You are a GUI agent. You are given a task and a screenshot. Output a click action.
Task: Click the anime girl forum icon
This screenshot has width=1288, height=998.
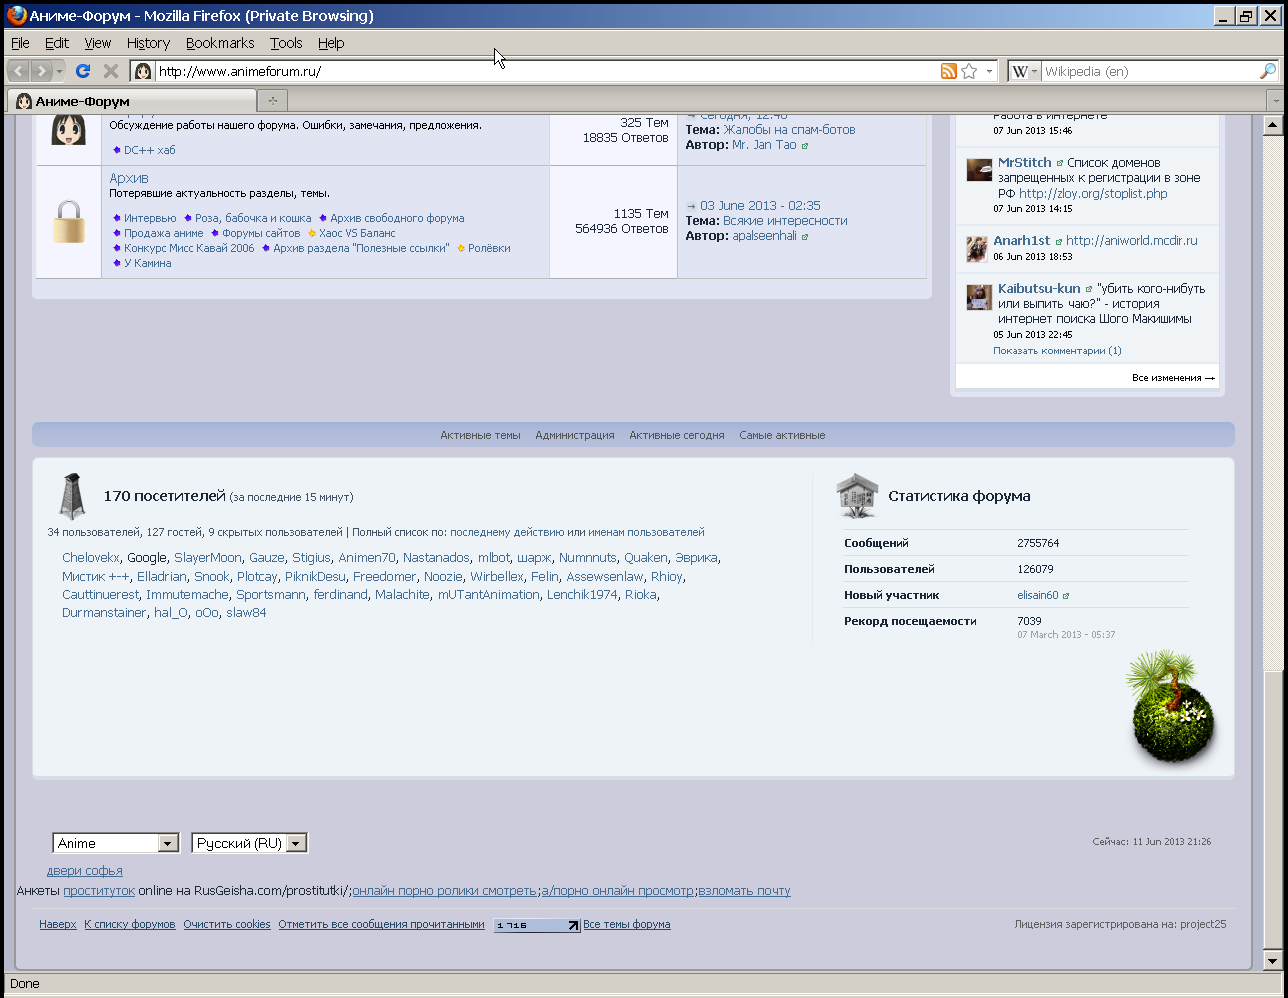[69, 129]
